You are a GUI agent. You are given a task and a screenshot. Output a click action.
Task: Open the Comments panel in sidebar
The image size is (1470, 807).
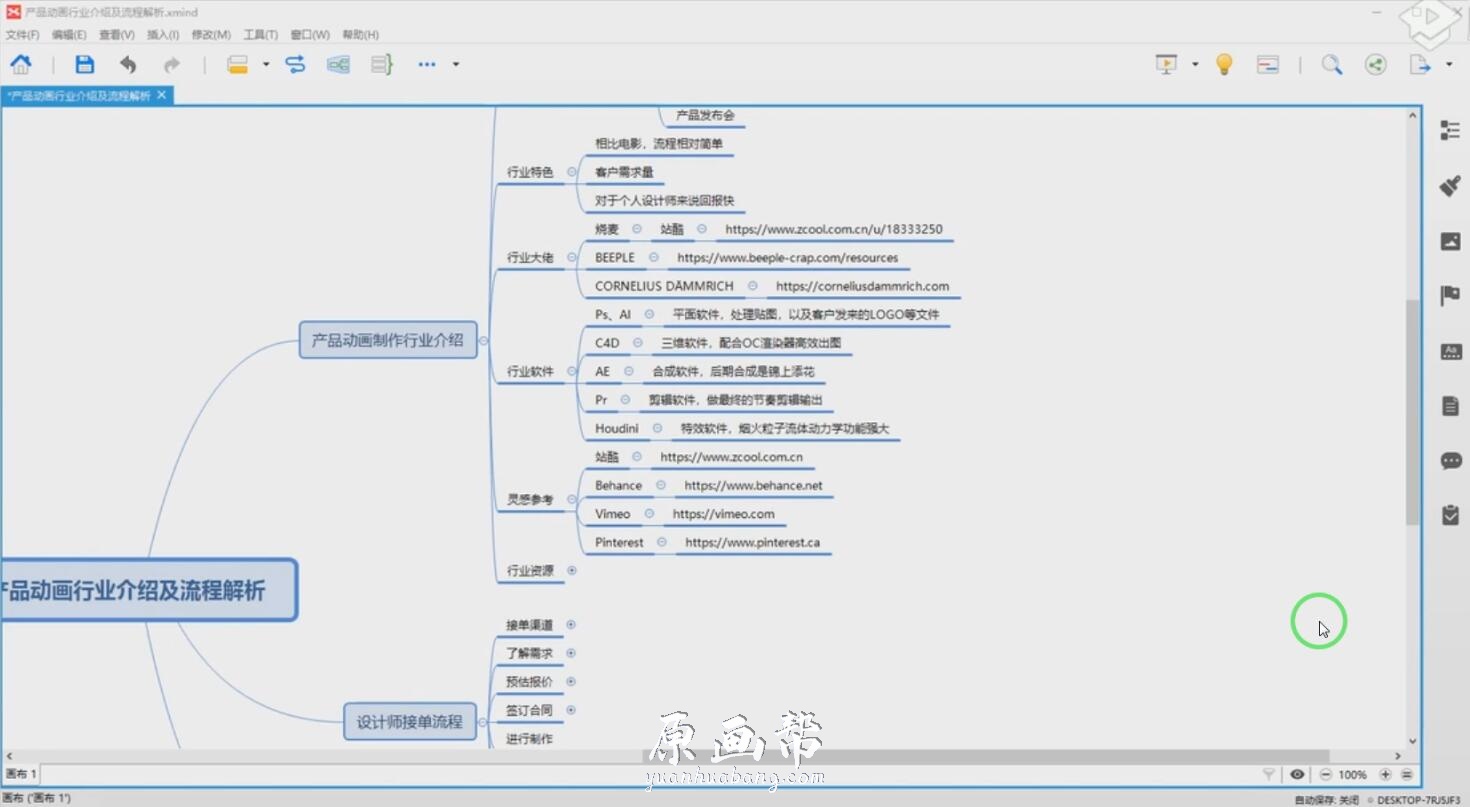tap(1450, 461)
